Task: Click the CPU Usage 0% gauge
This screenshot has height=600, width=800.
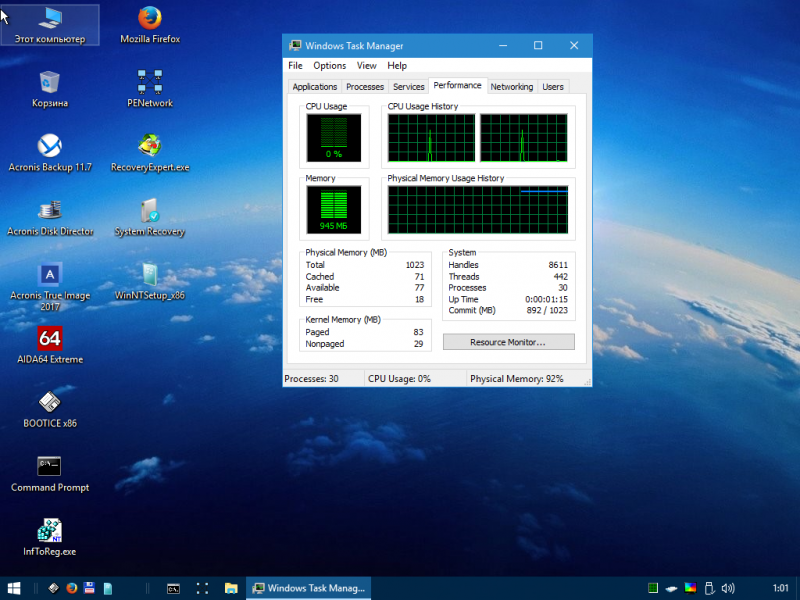Action: click(334, 138)
